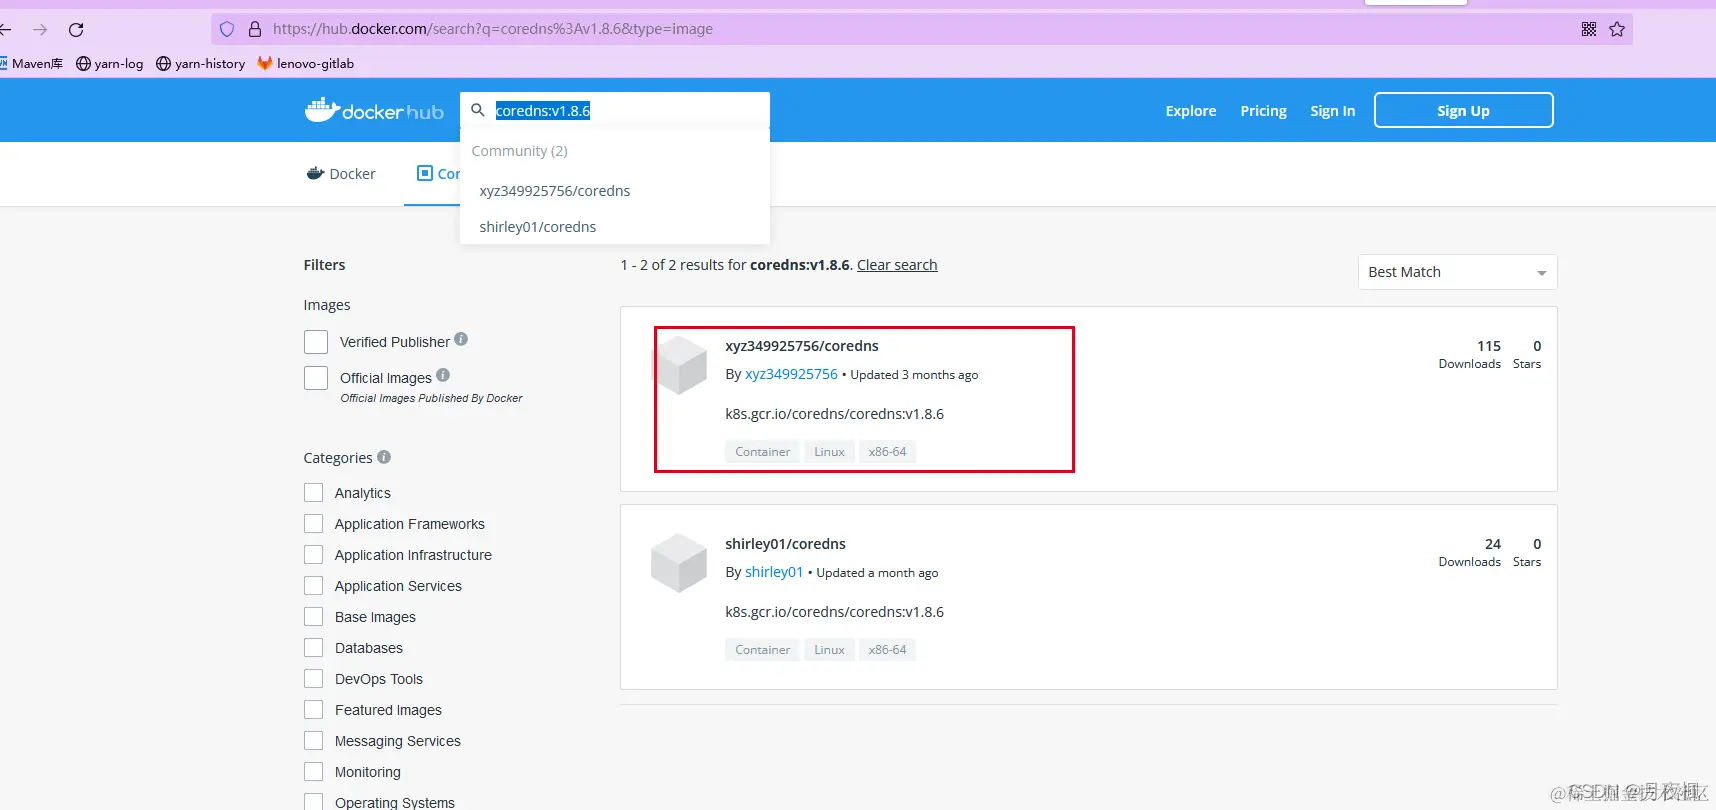Open the yarn-history bookmark
The height and width of the screenshot is (810, 1716).
(201, 63)
